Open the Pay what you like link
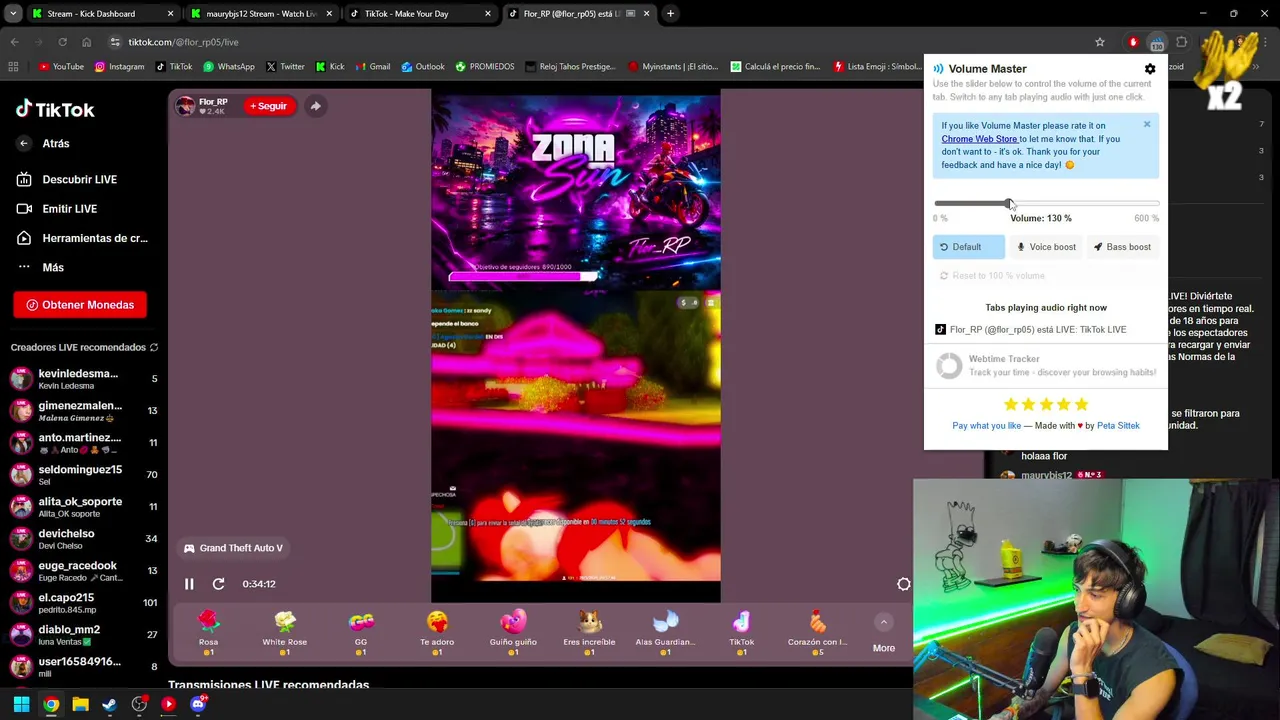The height and width of the screenshot is (720, 1280). click(986, 426)
